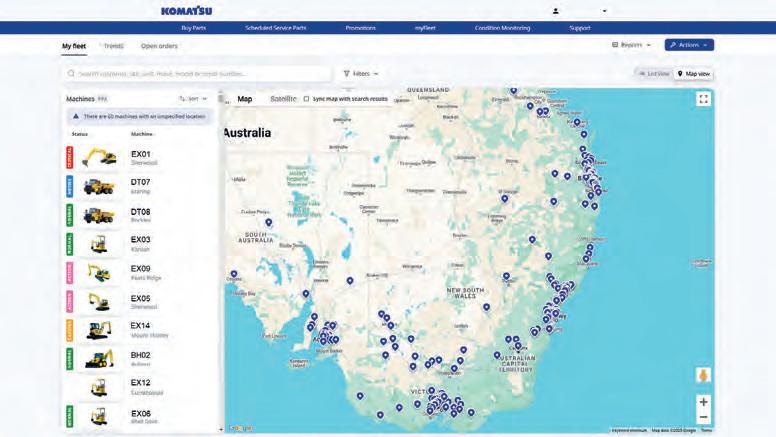Open the Sort dropdown
This screenshot has width=776, height=437.
click(193, 99)
